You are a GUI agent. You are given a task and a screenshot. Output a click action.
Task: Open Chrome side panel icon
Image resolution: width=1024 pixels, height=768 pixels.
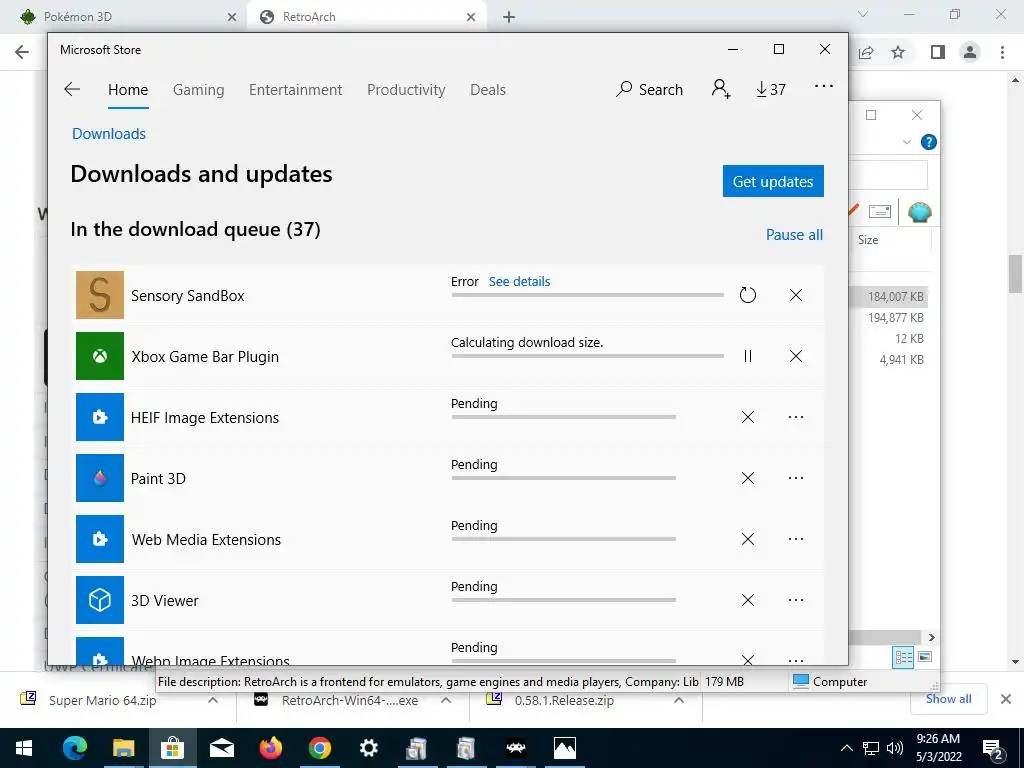(x=938, y=52)
